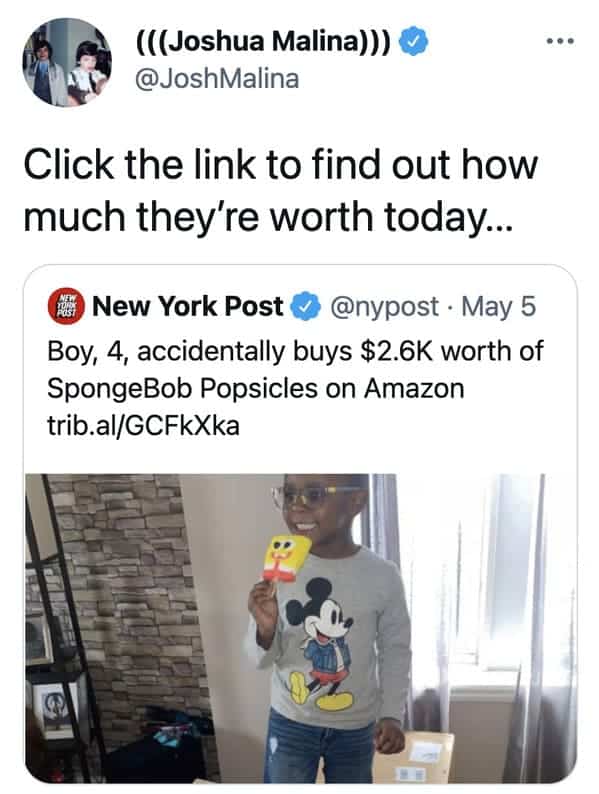This screenshot has height=794, width=599.
Task: Open the May 5 tweet timestamp
Action: pyautogui.click(x=498, y=307)
